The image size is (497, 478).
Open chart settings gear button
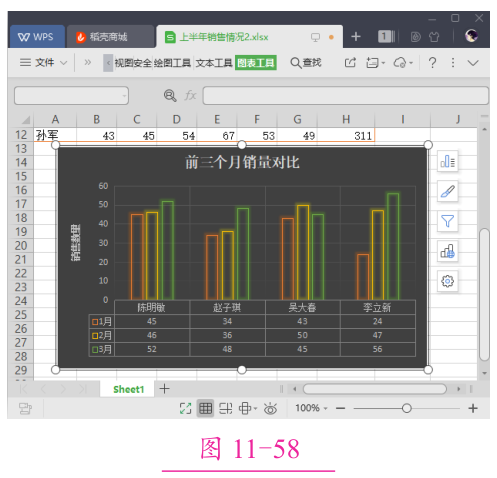(x=448, y=281)
